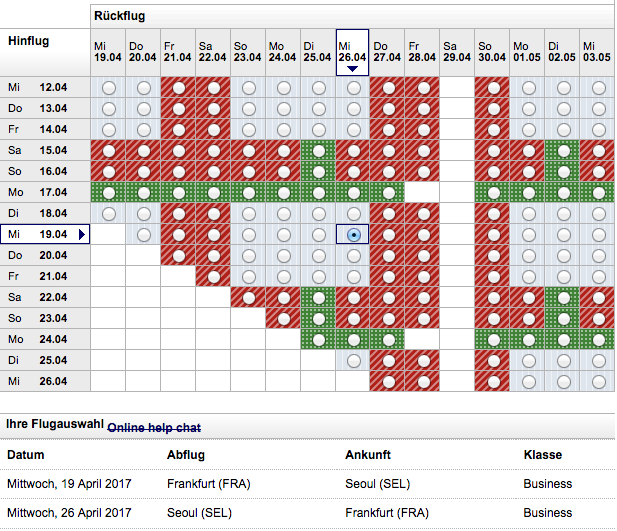Click Frankfurt (FRA) in the Abflug column
Screen dimensions: 617x531
point(208,484)
